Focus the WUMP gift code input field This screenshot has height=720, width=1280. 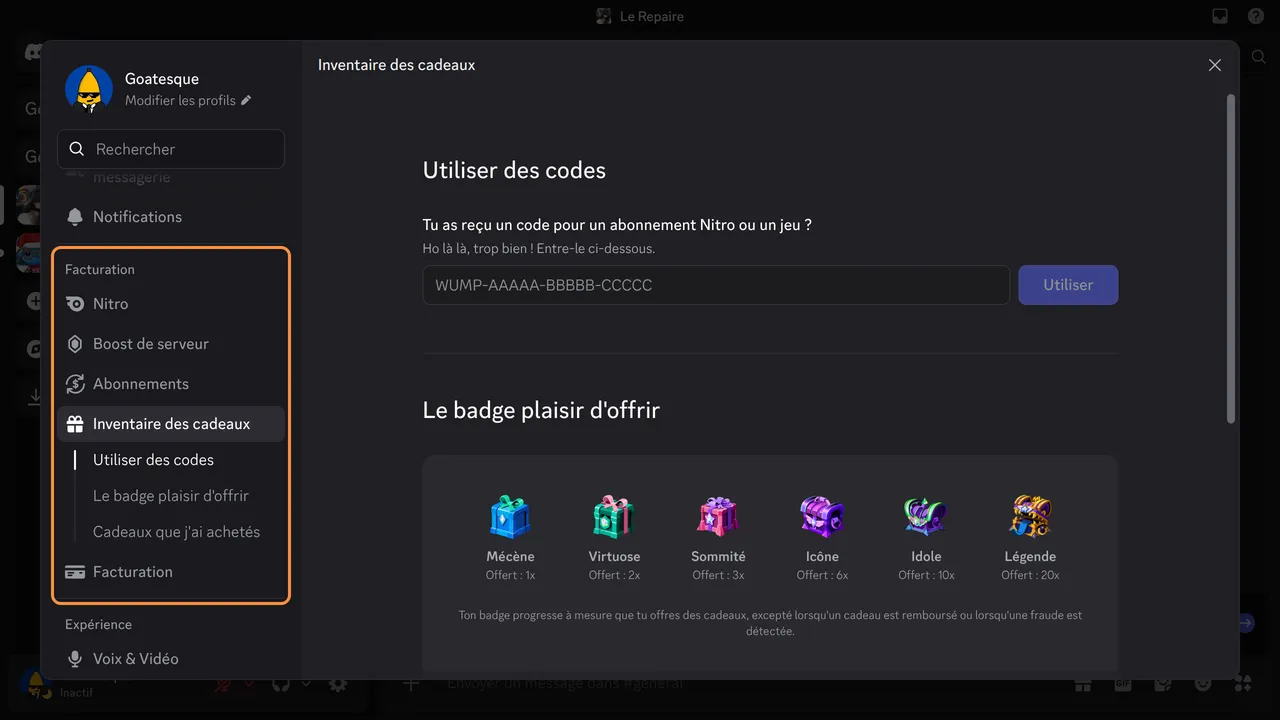click(716, 285)
